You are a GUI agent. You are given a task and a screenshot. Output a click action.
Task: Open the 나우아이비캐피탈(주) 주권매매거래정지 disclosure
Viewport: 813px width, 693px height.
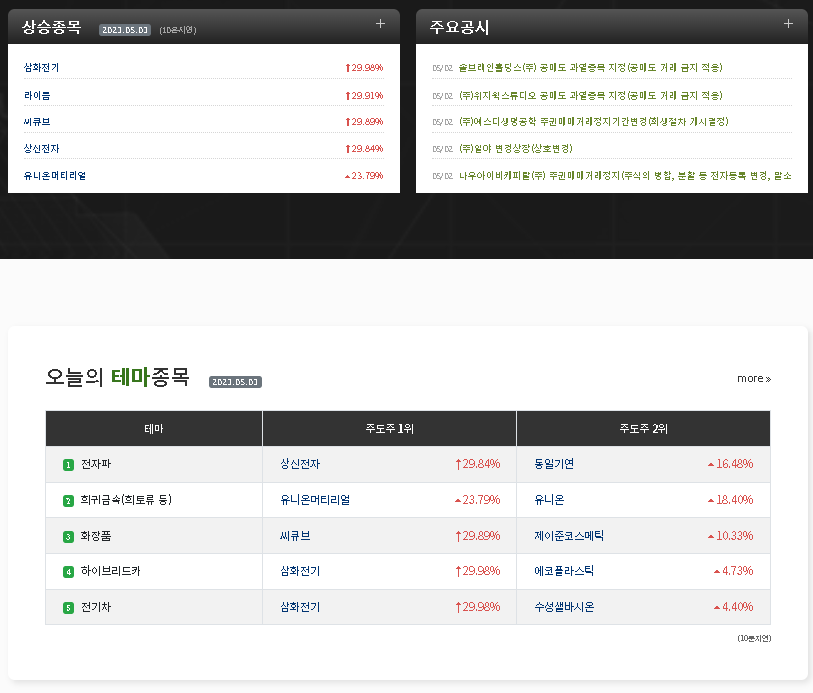tap(625, 176)
